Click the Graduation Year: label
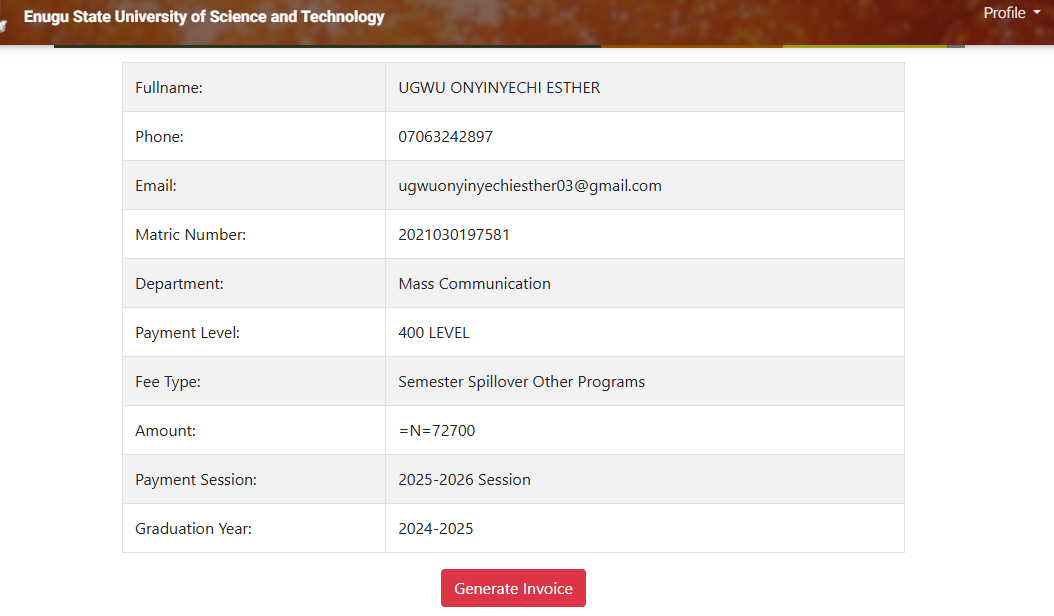The width and height of the screenshot is (1054, 616). point(193,529)
